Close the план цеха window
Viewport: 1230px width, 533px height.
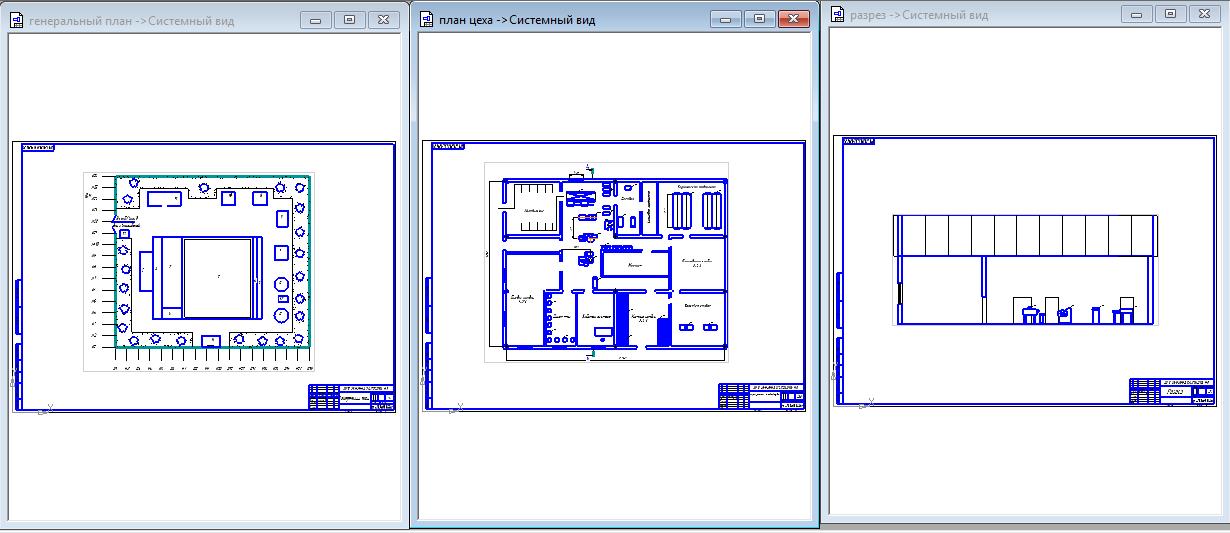pos(793,19)
